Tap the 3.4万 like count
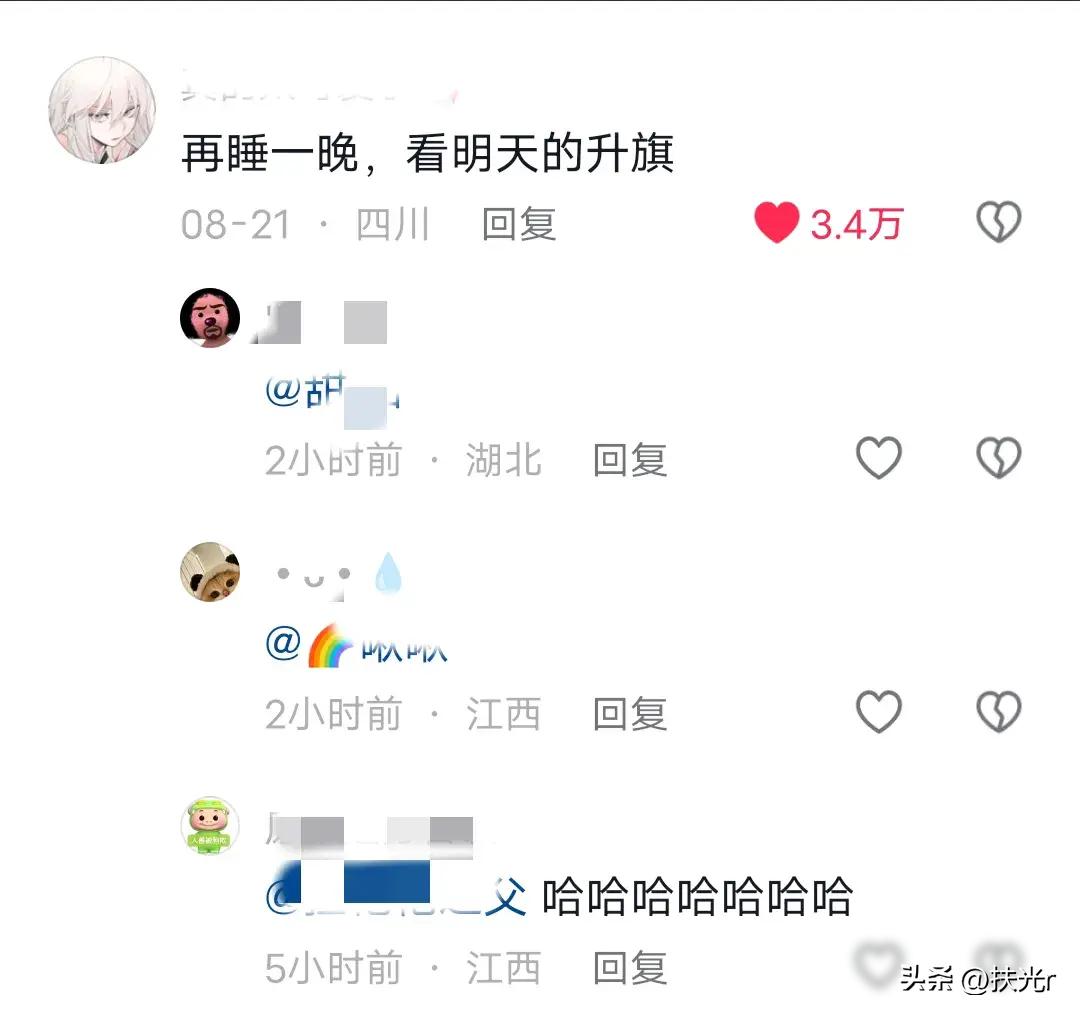The height and width of the screenshot is (1017, 1080). click(x=855, y=224)
